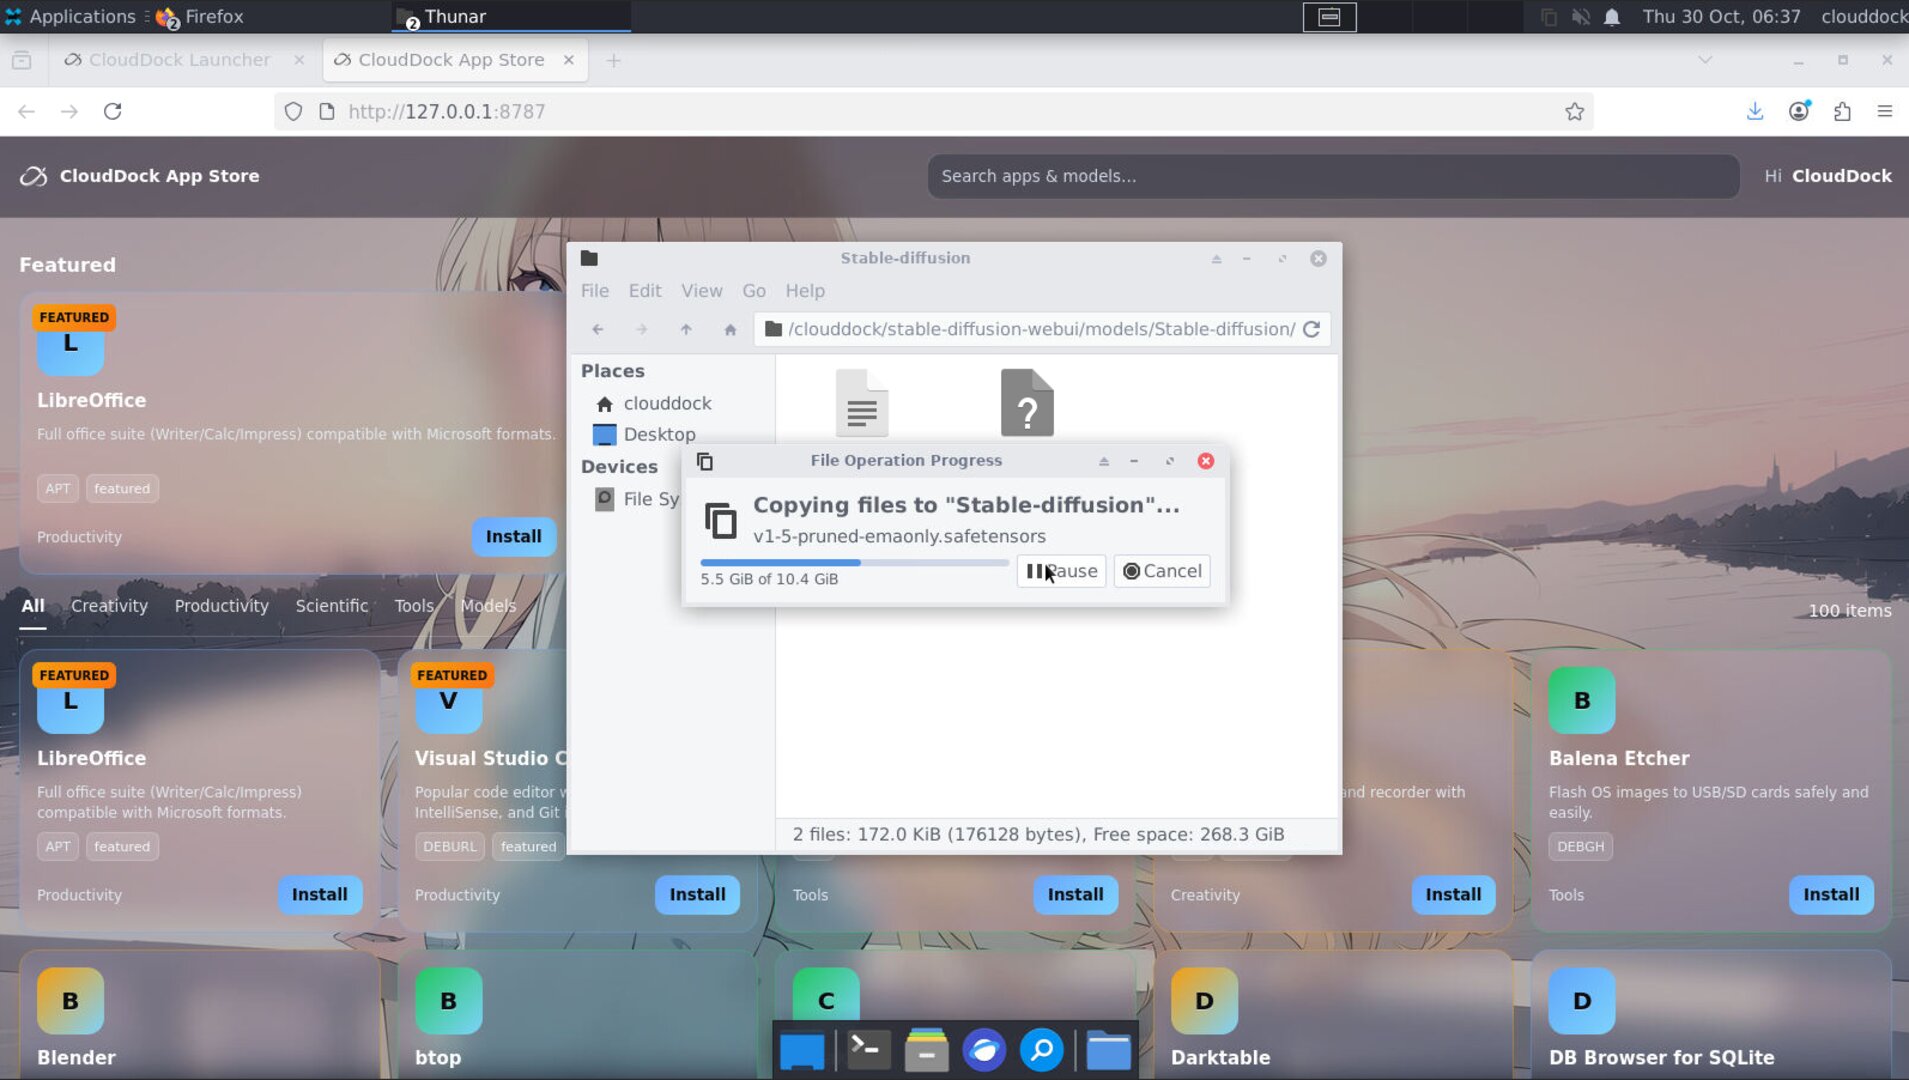Click the search apps and models field

(x=1333, y=176)
